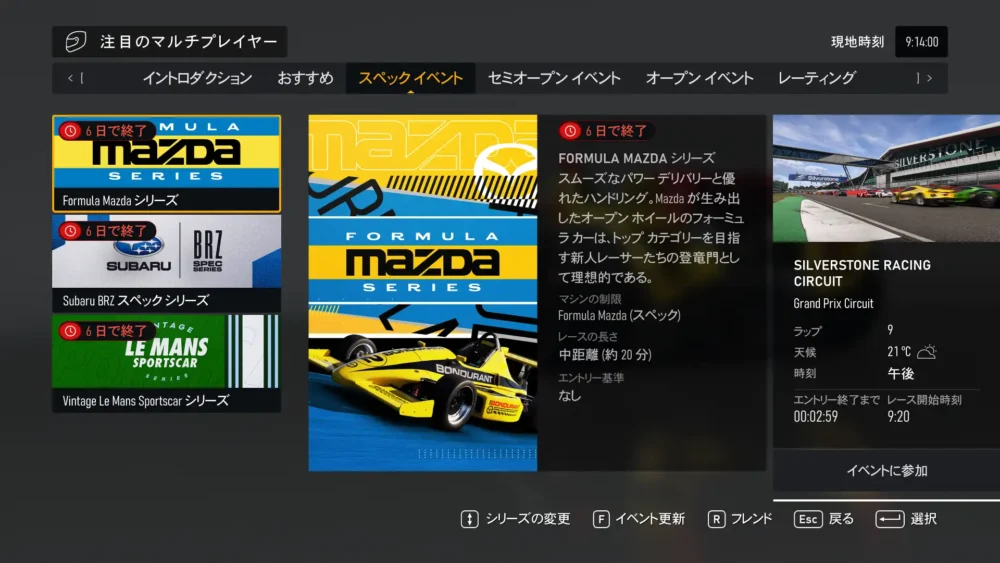Click the フレンド label

(751, 519)
